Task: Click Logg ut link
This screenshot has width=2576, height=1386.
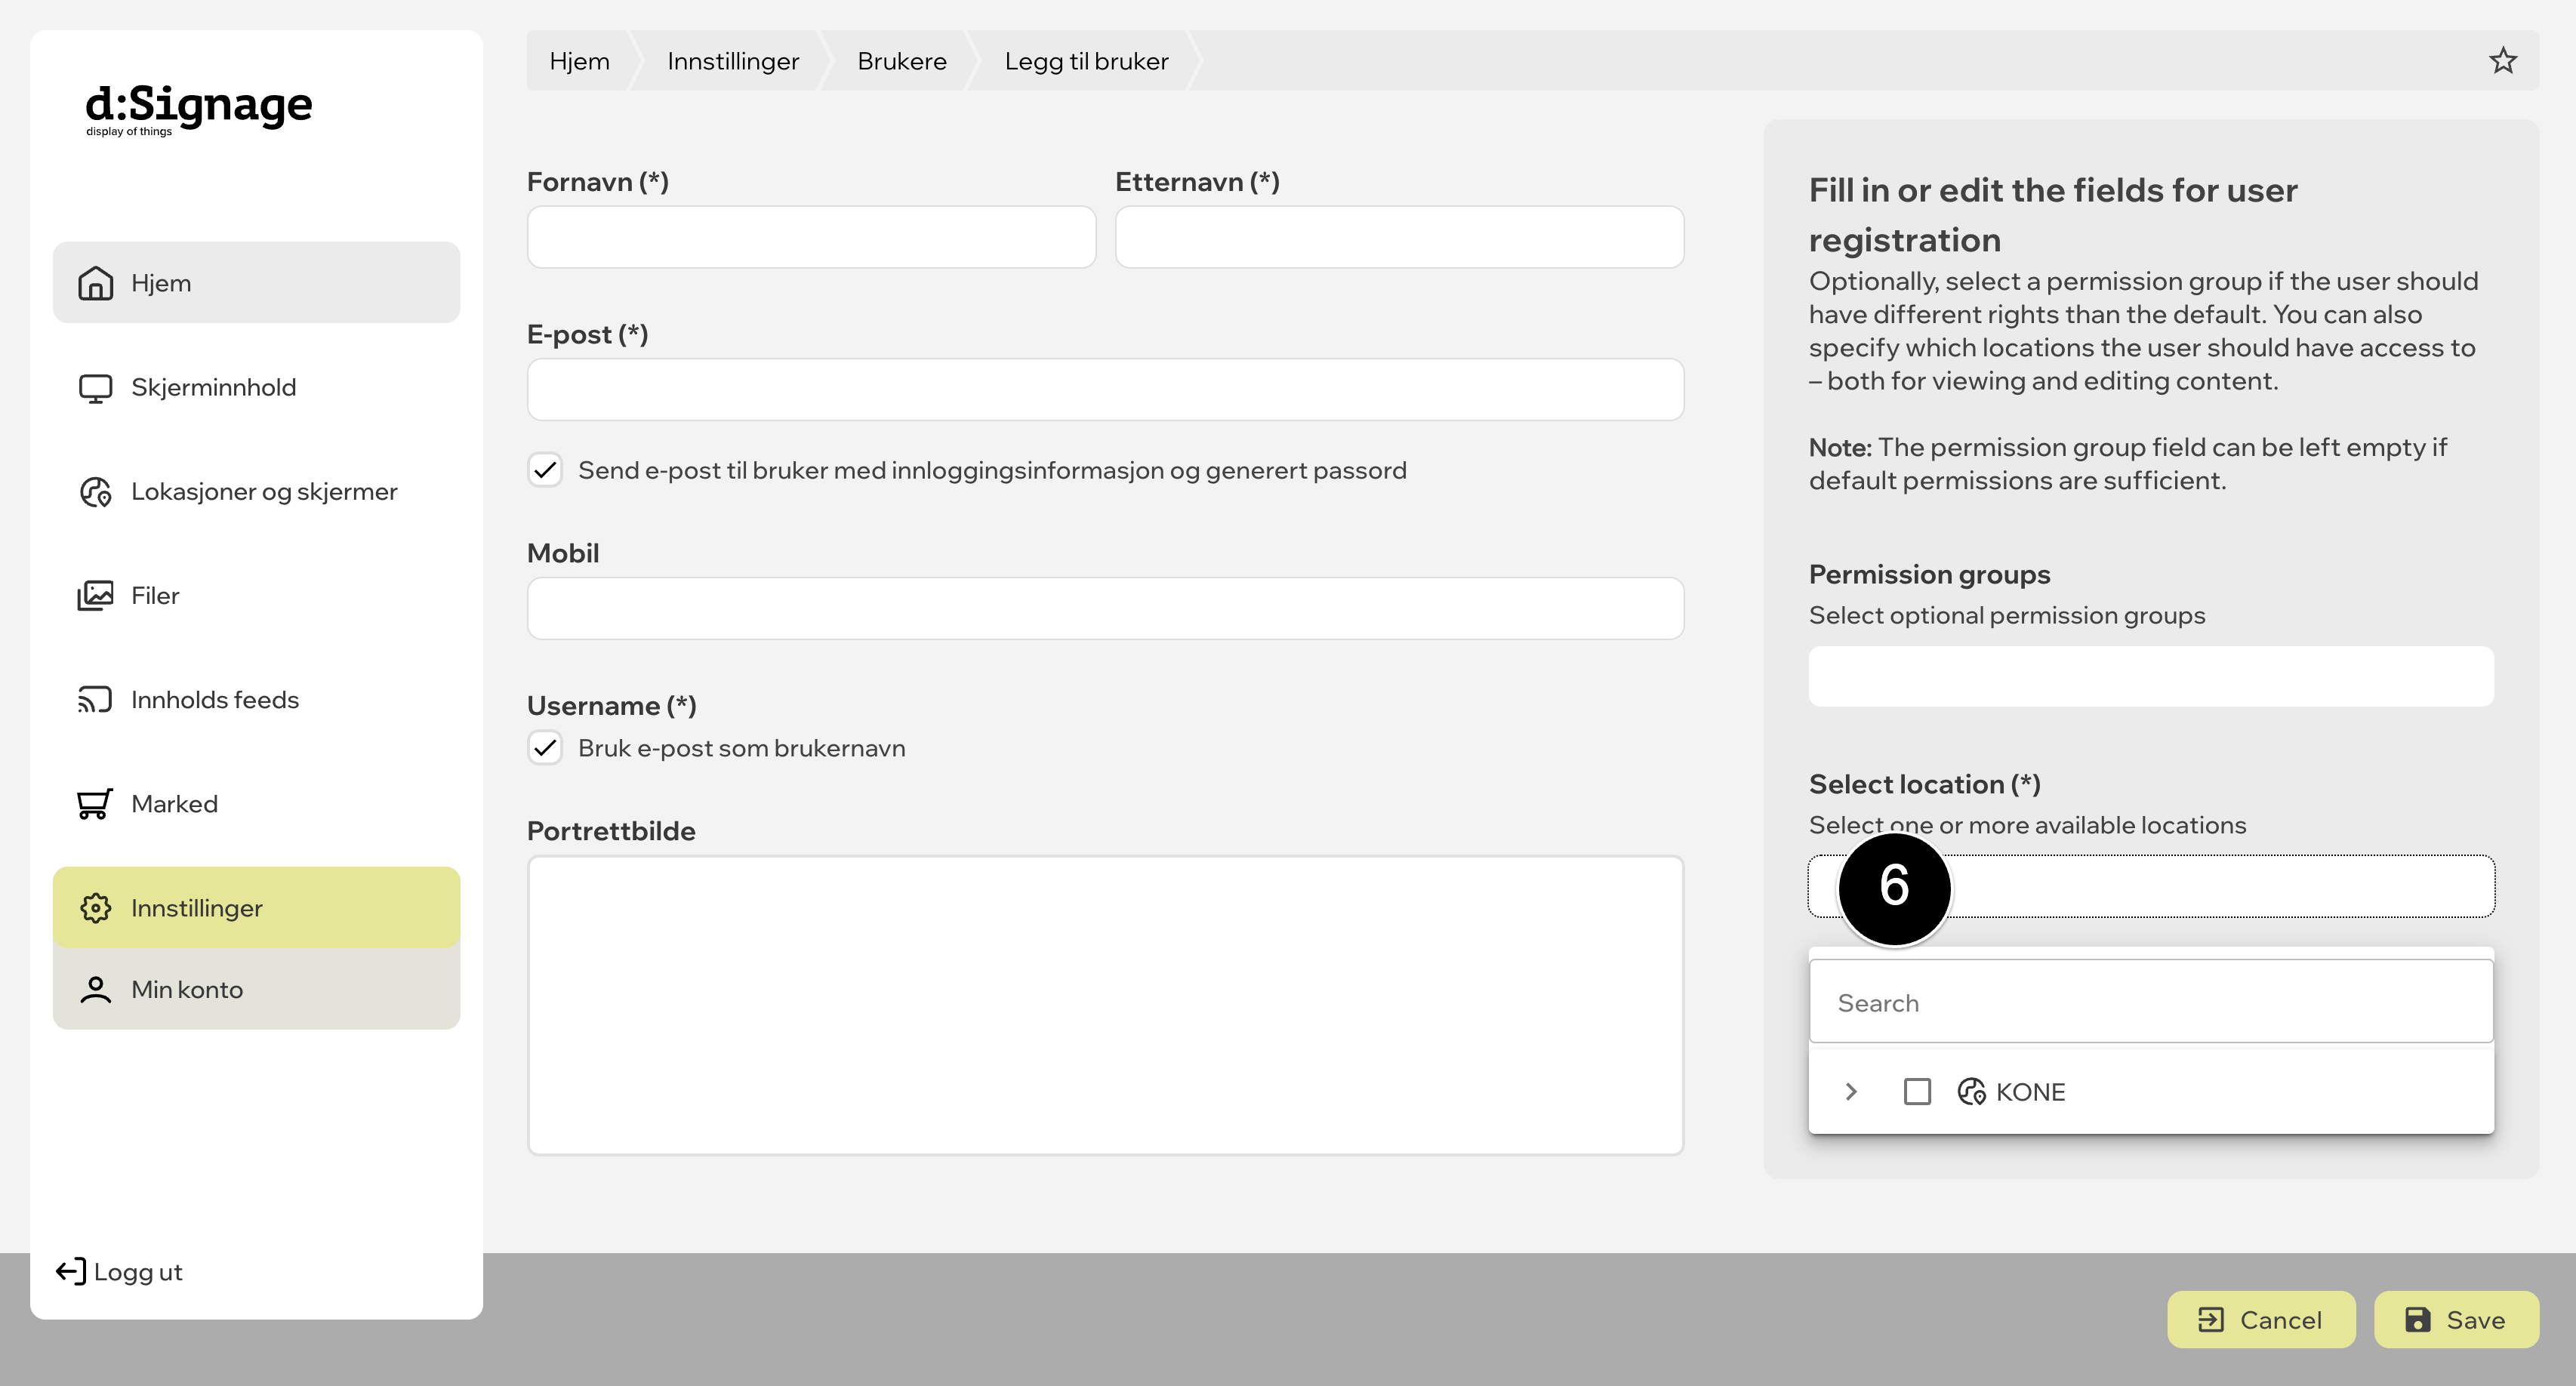Action: [x=119, y=1272]
